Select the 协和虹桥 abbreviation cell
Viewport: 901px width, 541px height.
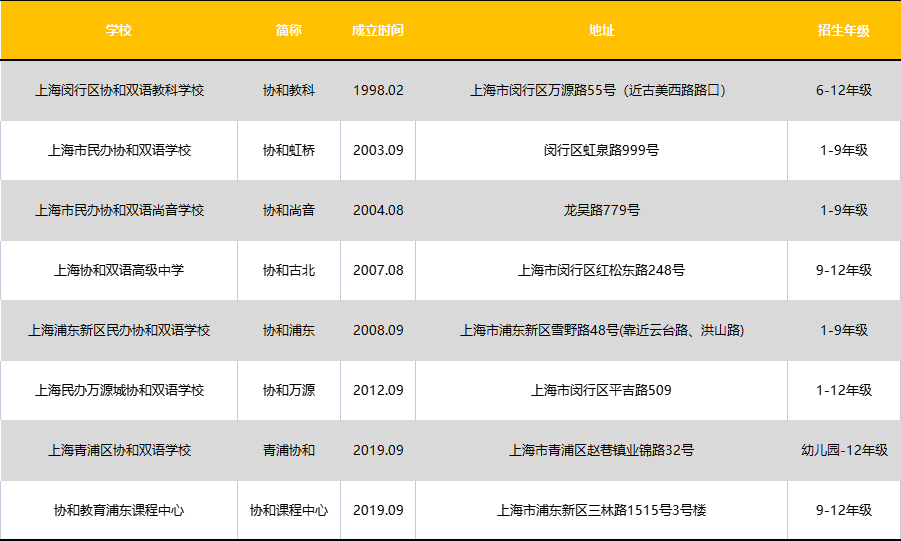click(x=288, y=150)
